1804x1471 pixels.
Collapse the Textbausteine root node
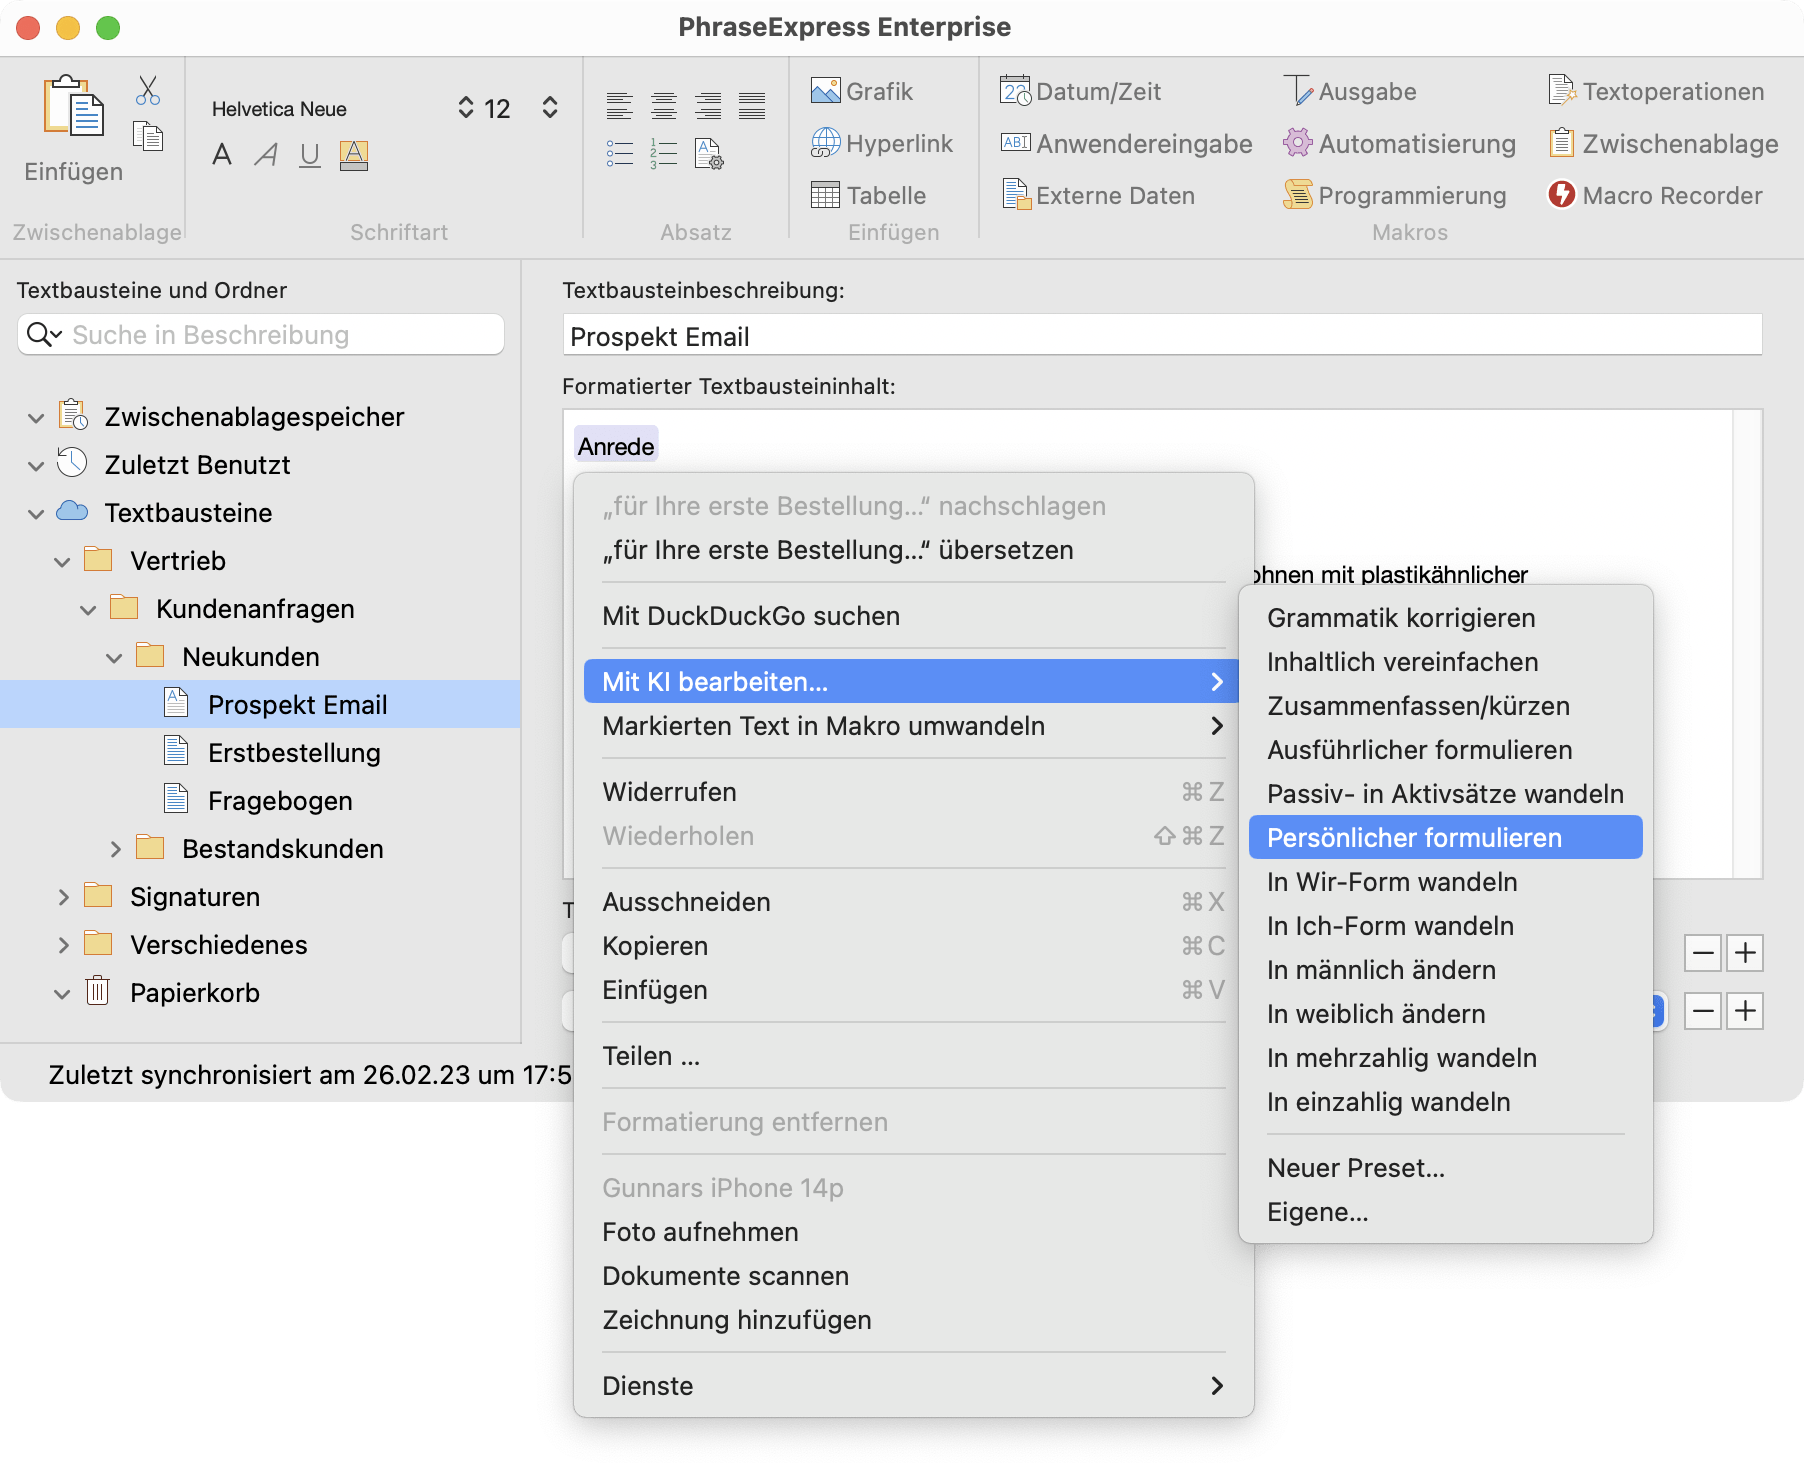(x=36, y=513)
